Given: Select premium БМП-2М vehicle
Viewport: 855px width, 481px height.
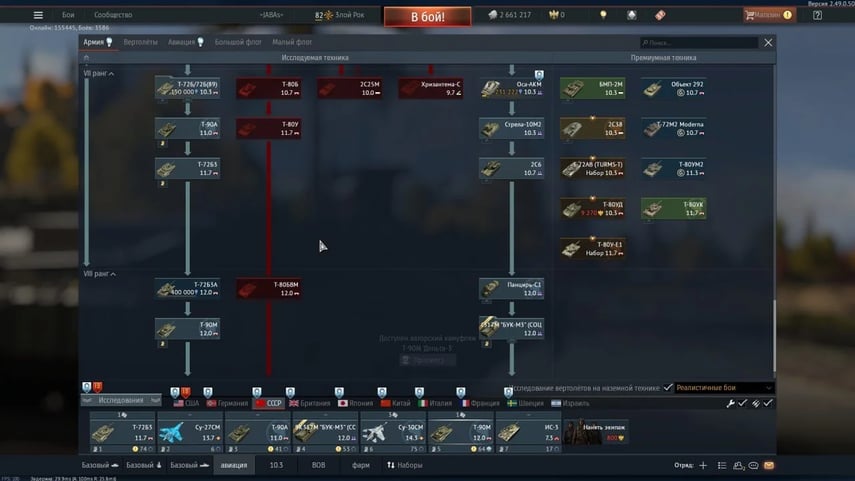Looking at the screenshot, I should coord(593,89).
